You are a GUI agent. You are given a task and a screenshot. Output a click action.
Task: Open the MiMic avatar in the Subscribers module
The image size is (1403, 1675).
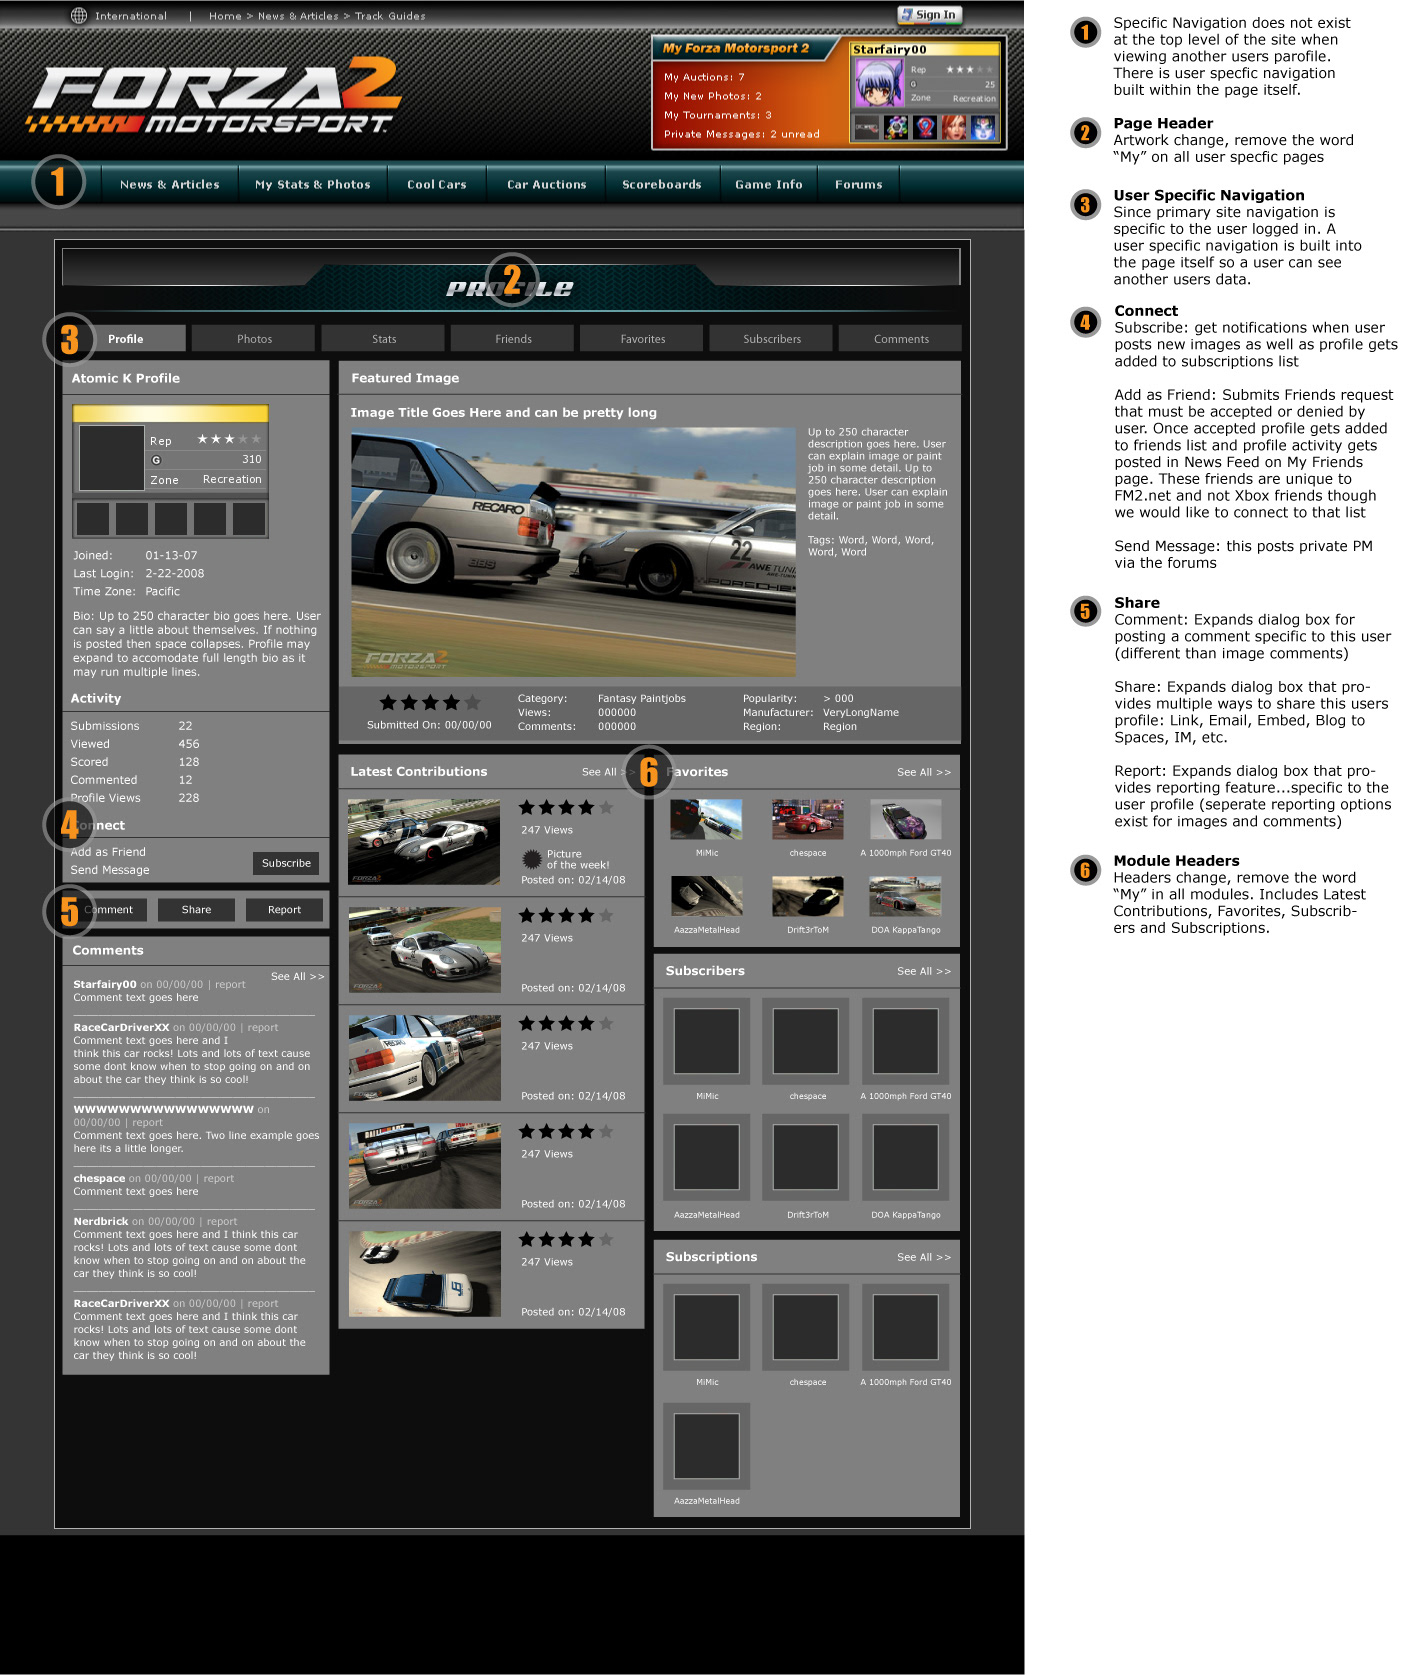[x=706, y=1041]
